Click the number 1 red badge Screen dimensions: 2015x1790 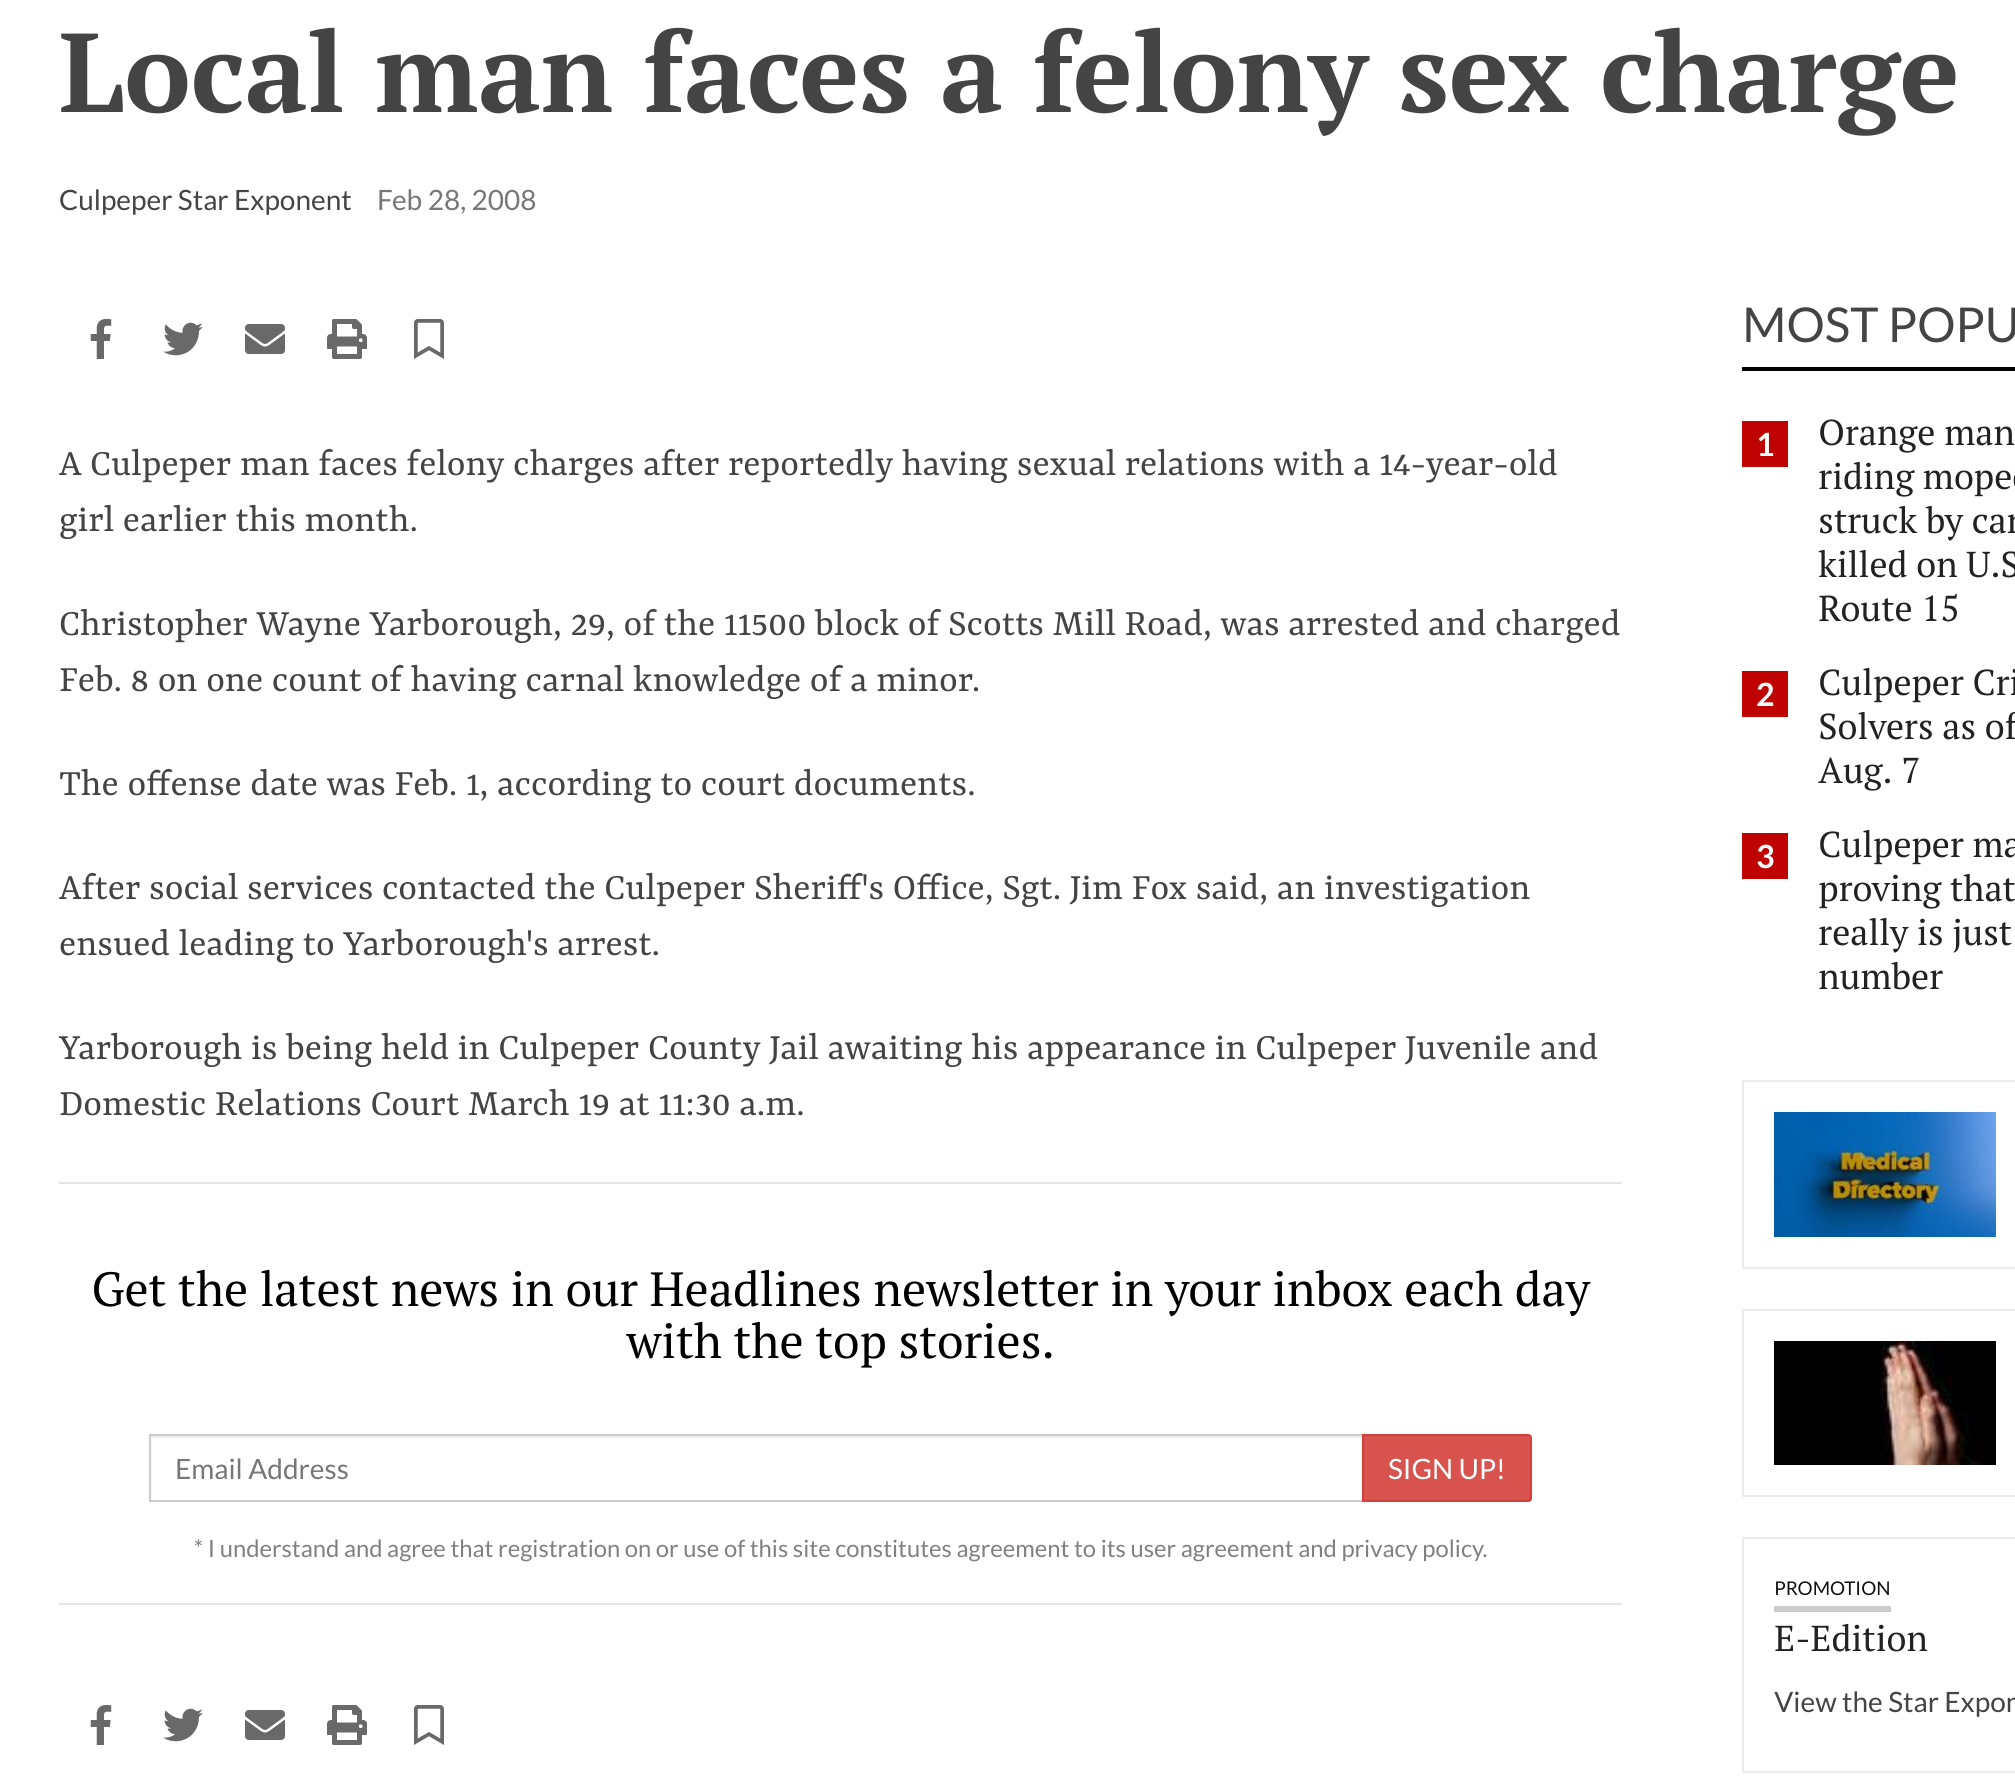coord(1765,444)
